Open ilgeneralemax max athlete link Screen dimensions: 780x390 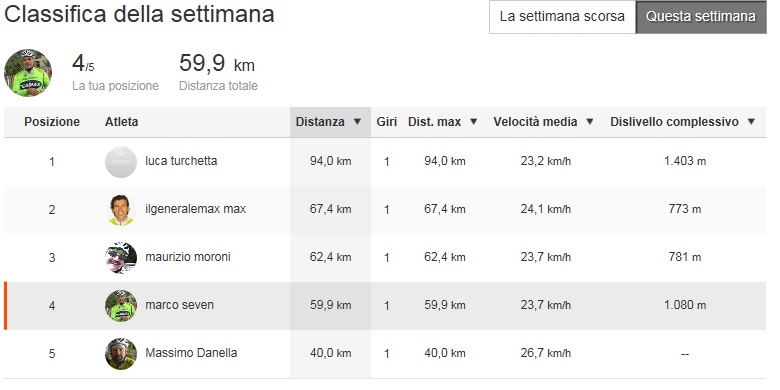[195, 209]
